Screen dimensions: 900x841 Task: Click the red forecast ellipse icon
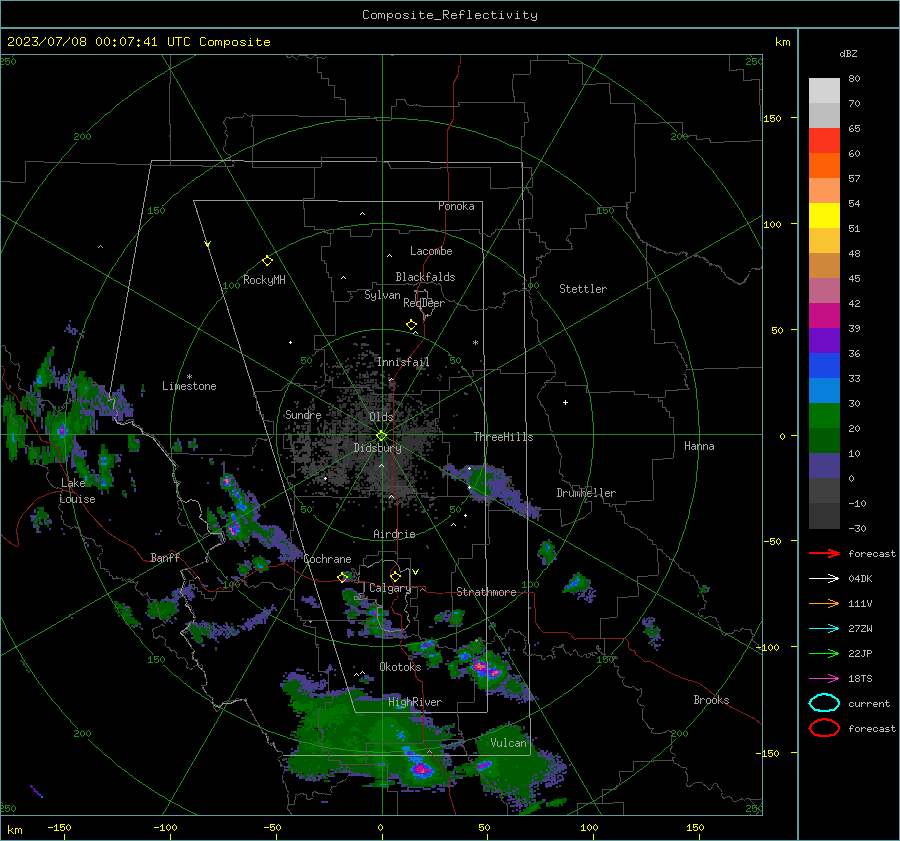pos(824,728)
